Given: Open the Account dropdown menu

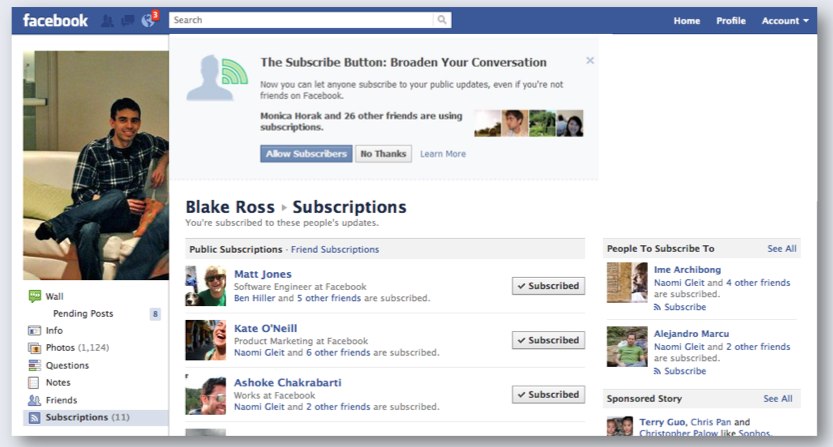Looking at the screenshot, I should point(785,21).
